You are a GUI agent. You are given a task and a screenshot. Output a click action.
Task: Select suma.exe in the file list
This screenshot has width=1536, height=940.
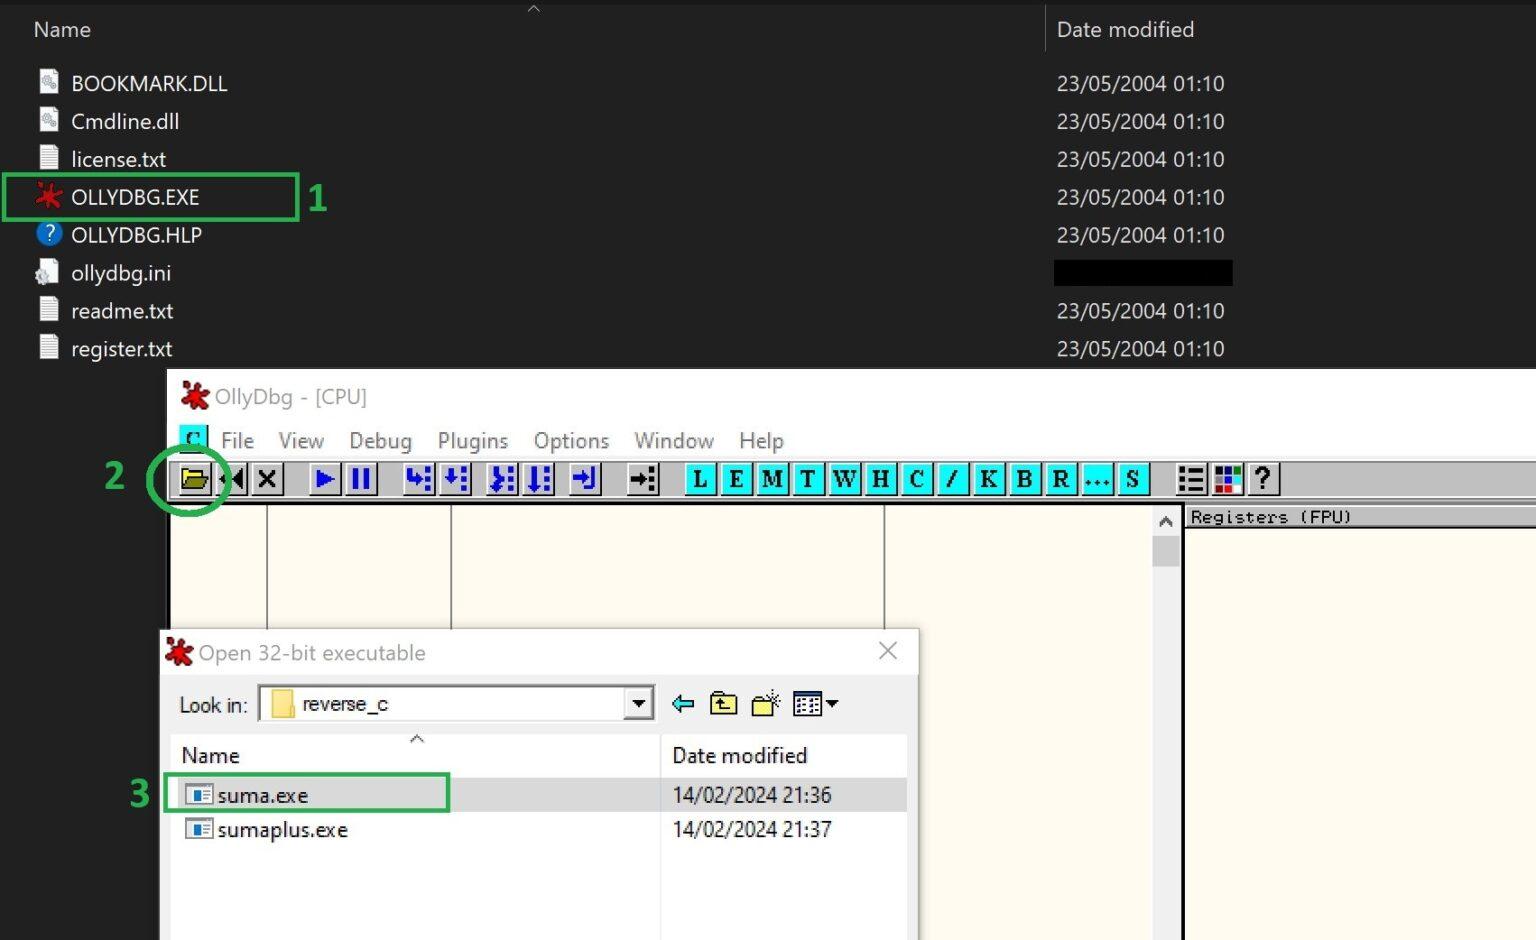[263, 794]
